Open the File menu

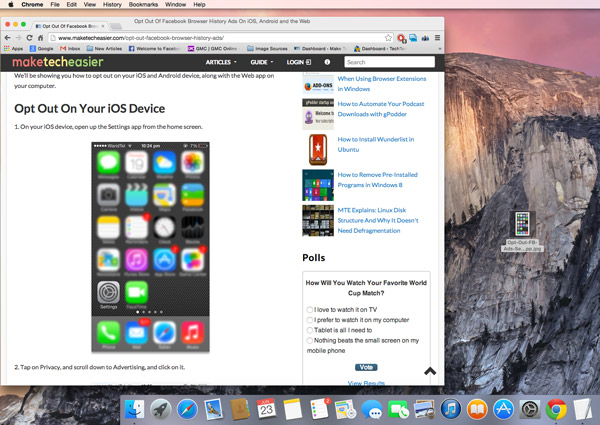pyautogui.click(x=55, y=5)
